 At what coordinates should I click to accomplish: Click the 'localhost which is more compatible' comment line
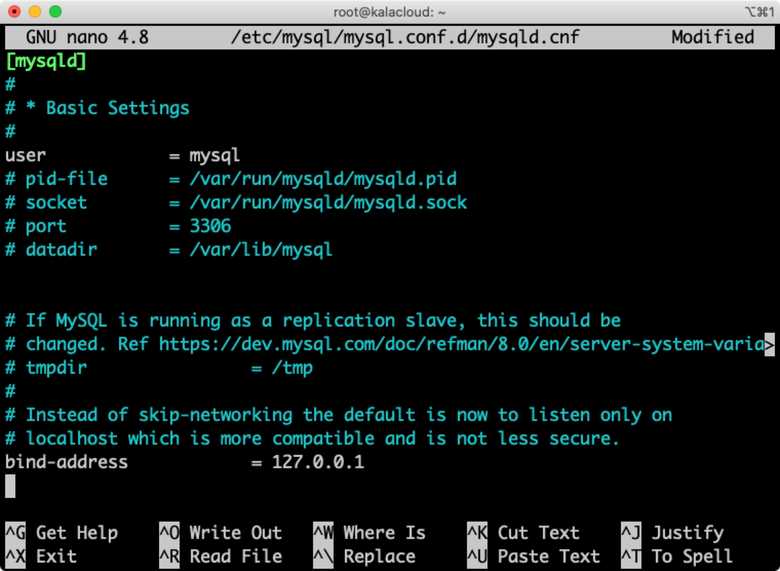pos(313,439)
